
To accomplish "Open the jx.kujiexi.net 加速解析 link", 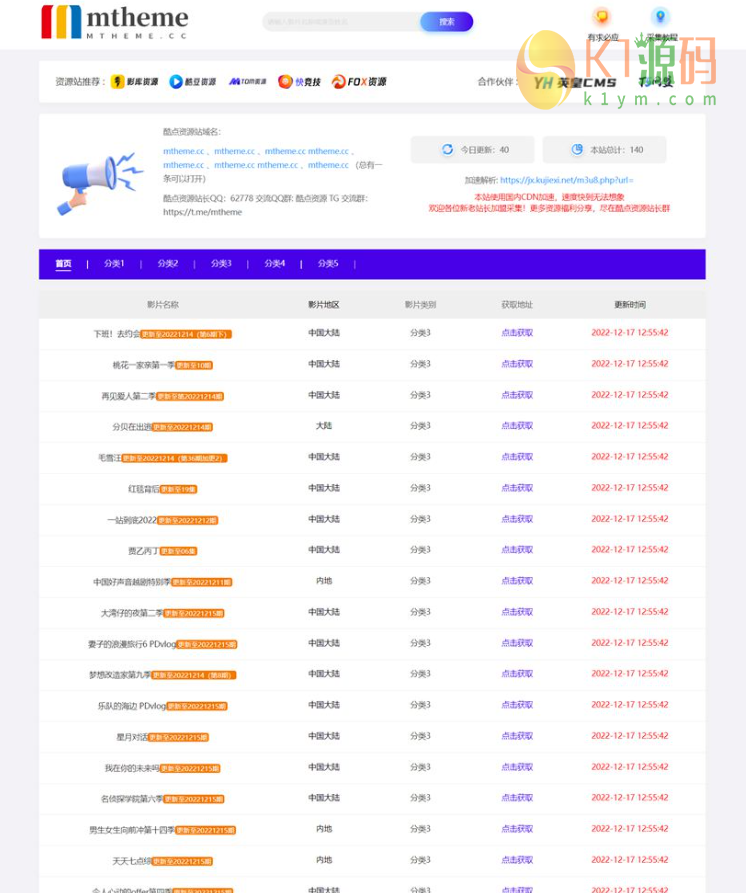I will [567, 180].
